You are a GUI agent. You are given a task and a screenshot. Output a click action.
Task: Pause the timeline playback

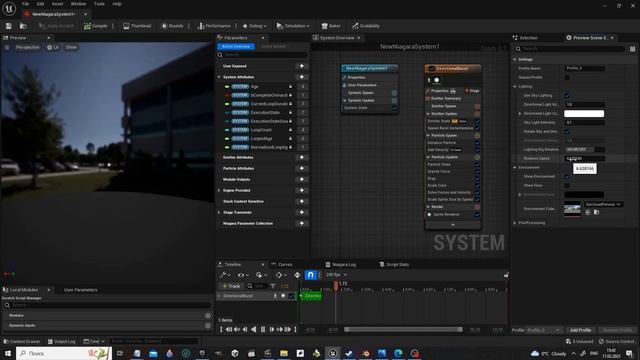pyautogui.click(x=263, y=329)
